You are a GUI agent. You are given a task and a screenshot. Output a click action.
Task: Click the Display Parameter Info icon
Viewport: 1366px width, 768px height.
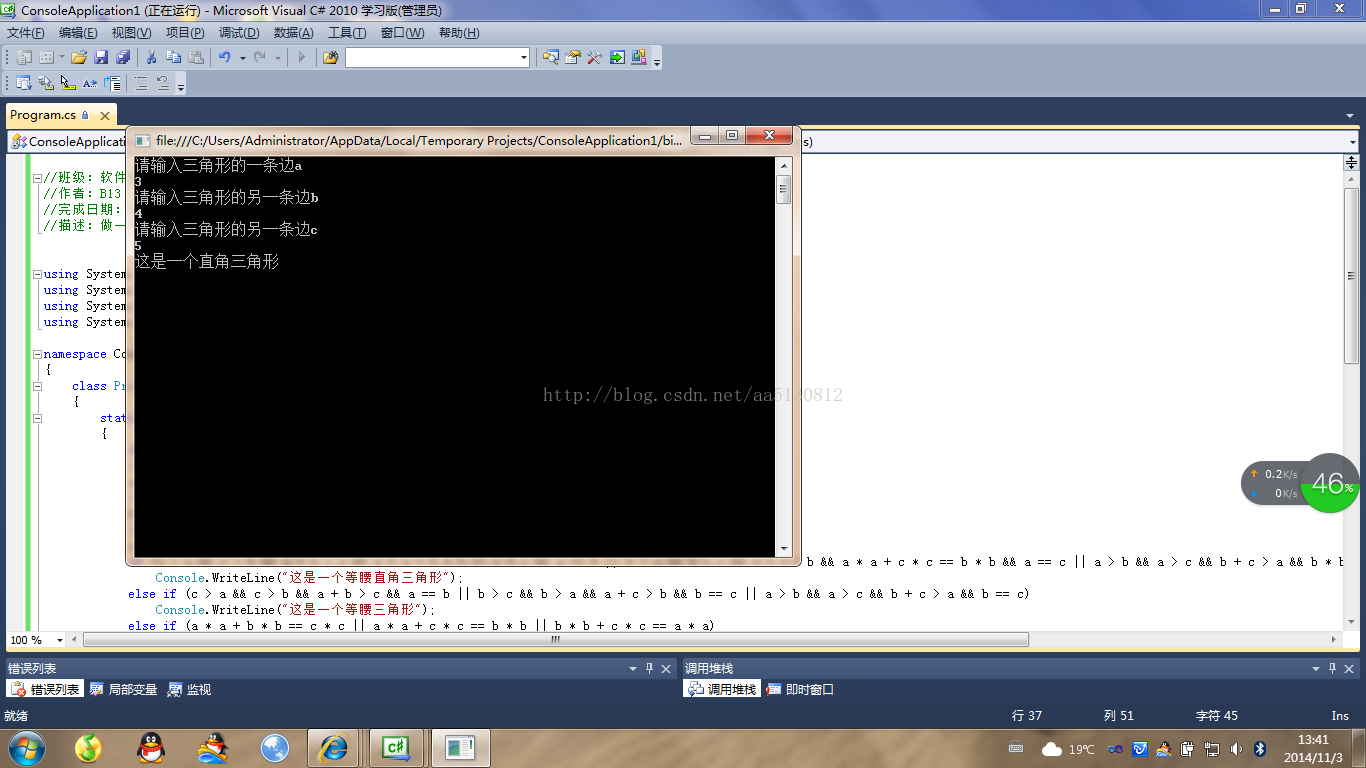[x=46, y=84]
